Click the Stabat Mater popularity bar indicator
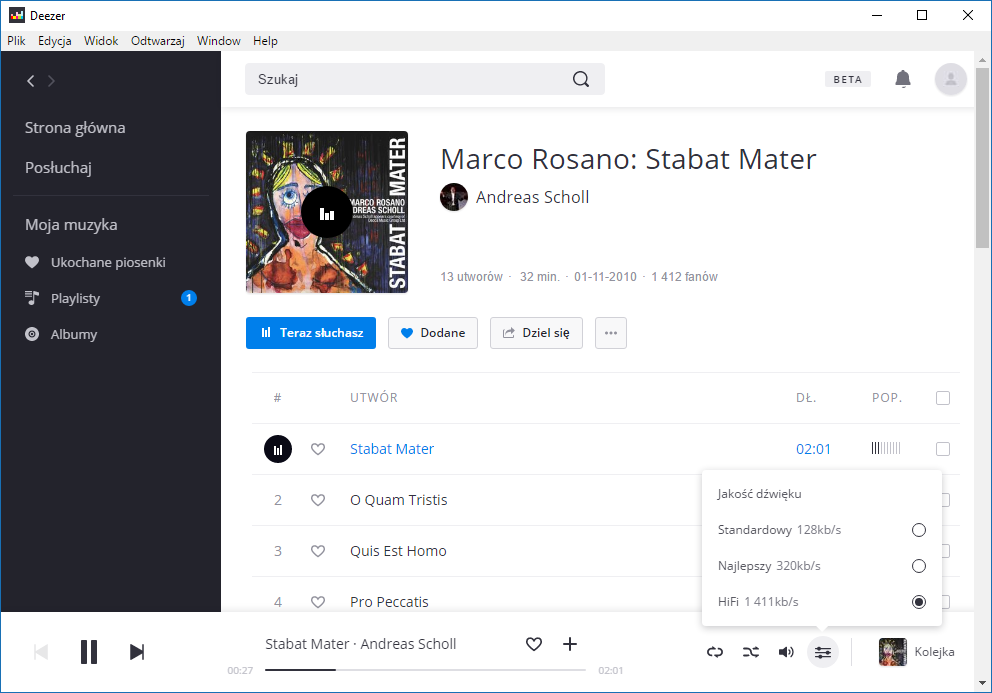The image size is (992, 693). point(886,449)
